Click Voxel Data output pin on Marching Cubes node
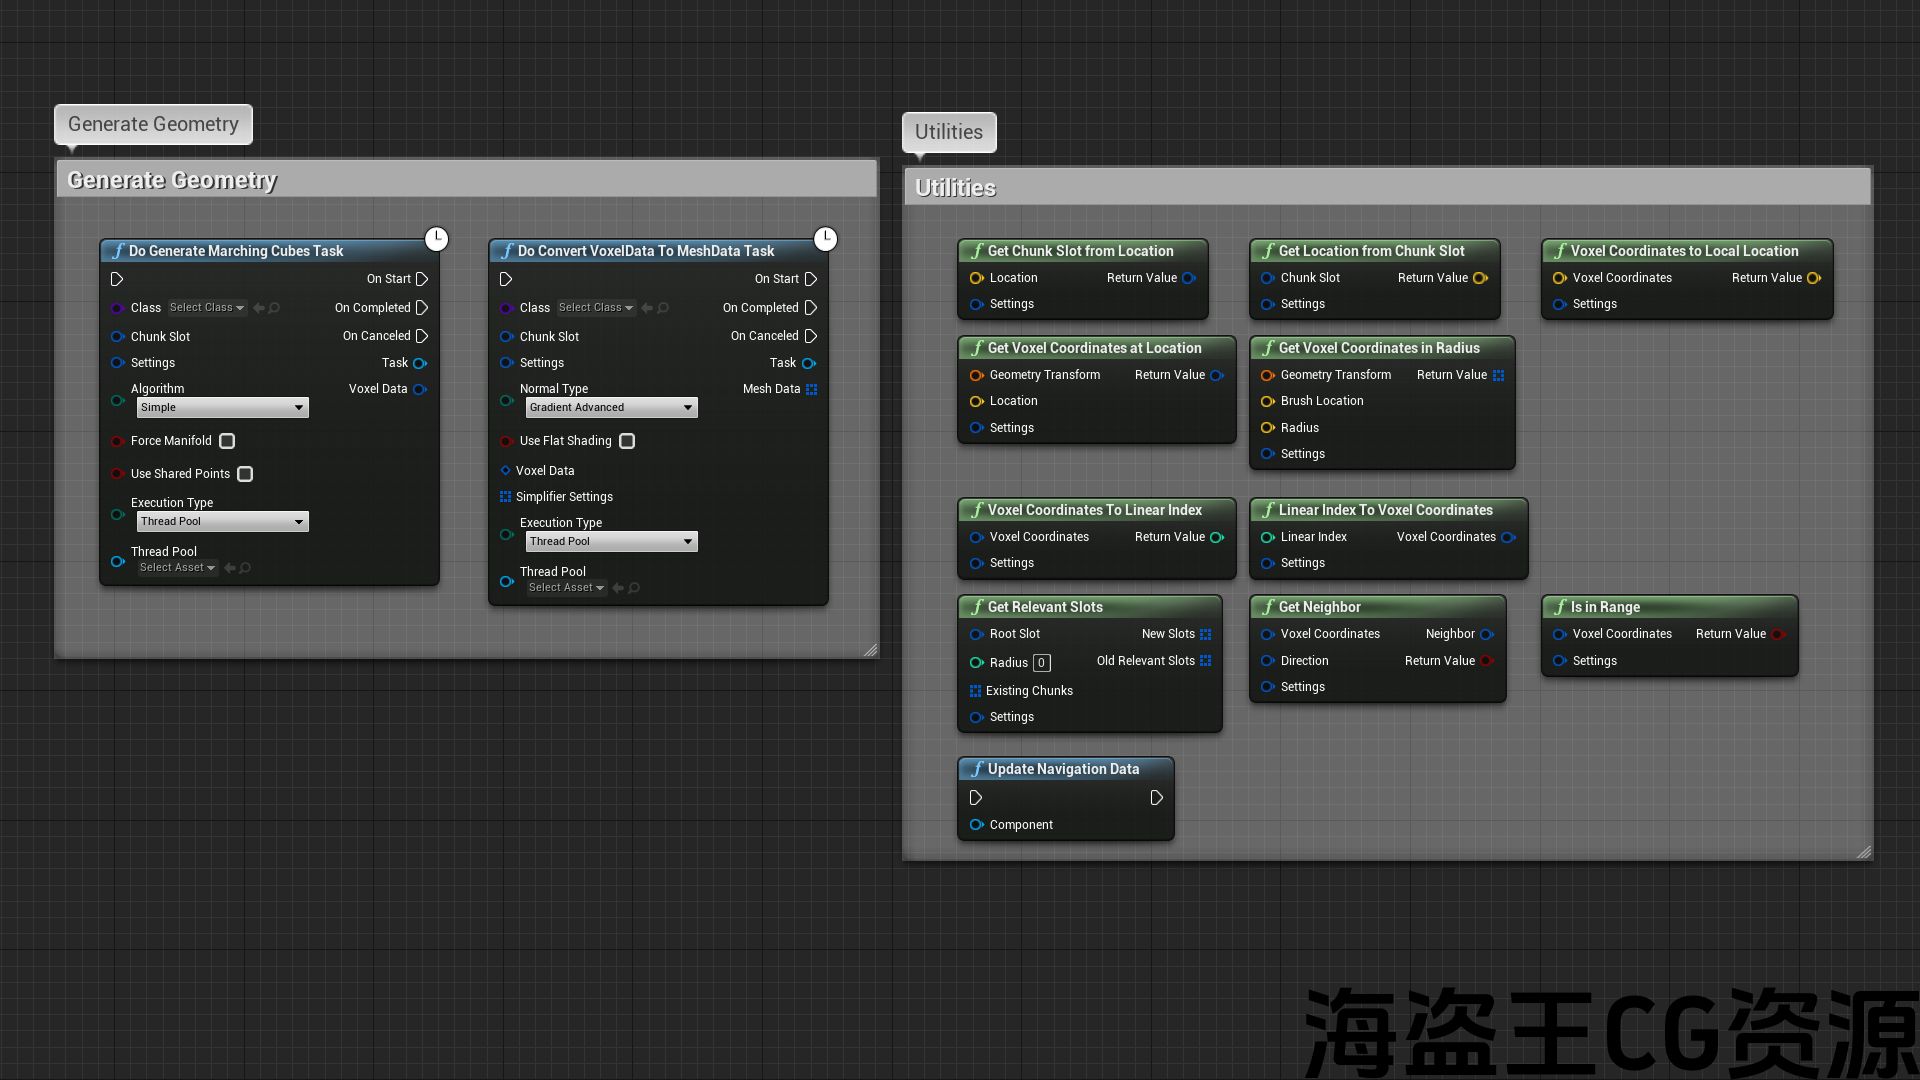Screen dimensions: 1920x1080 pos(420,389)
